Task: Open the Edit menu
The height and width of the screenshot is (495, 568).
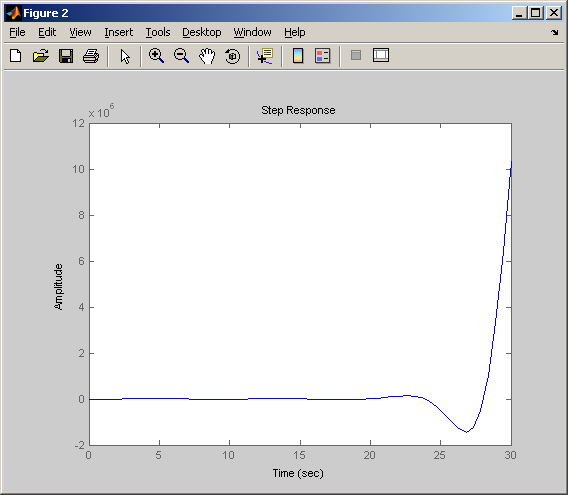Action: coord(47,32)
